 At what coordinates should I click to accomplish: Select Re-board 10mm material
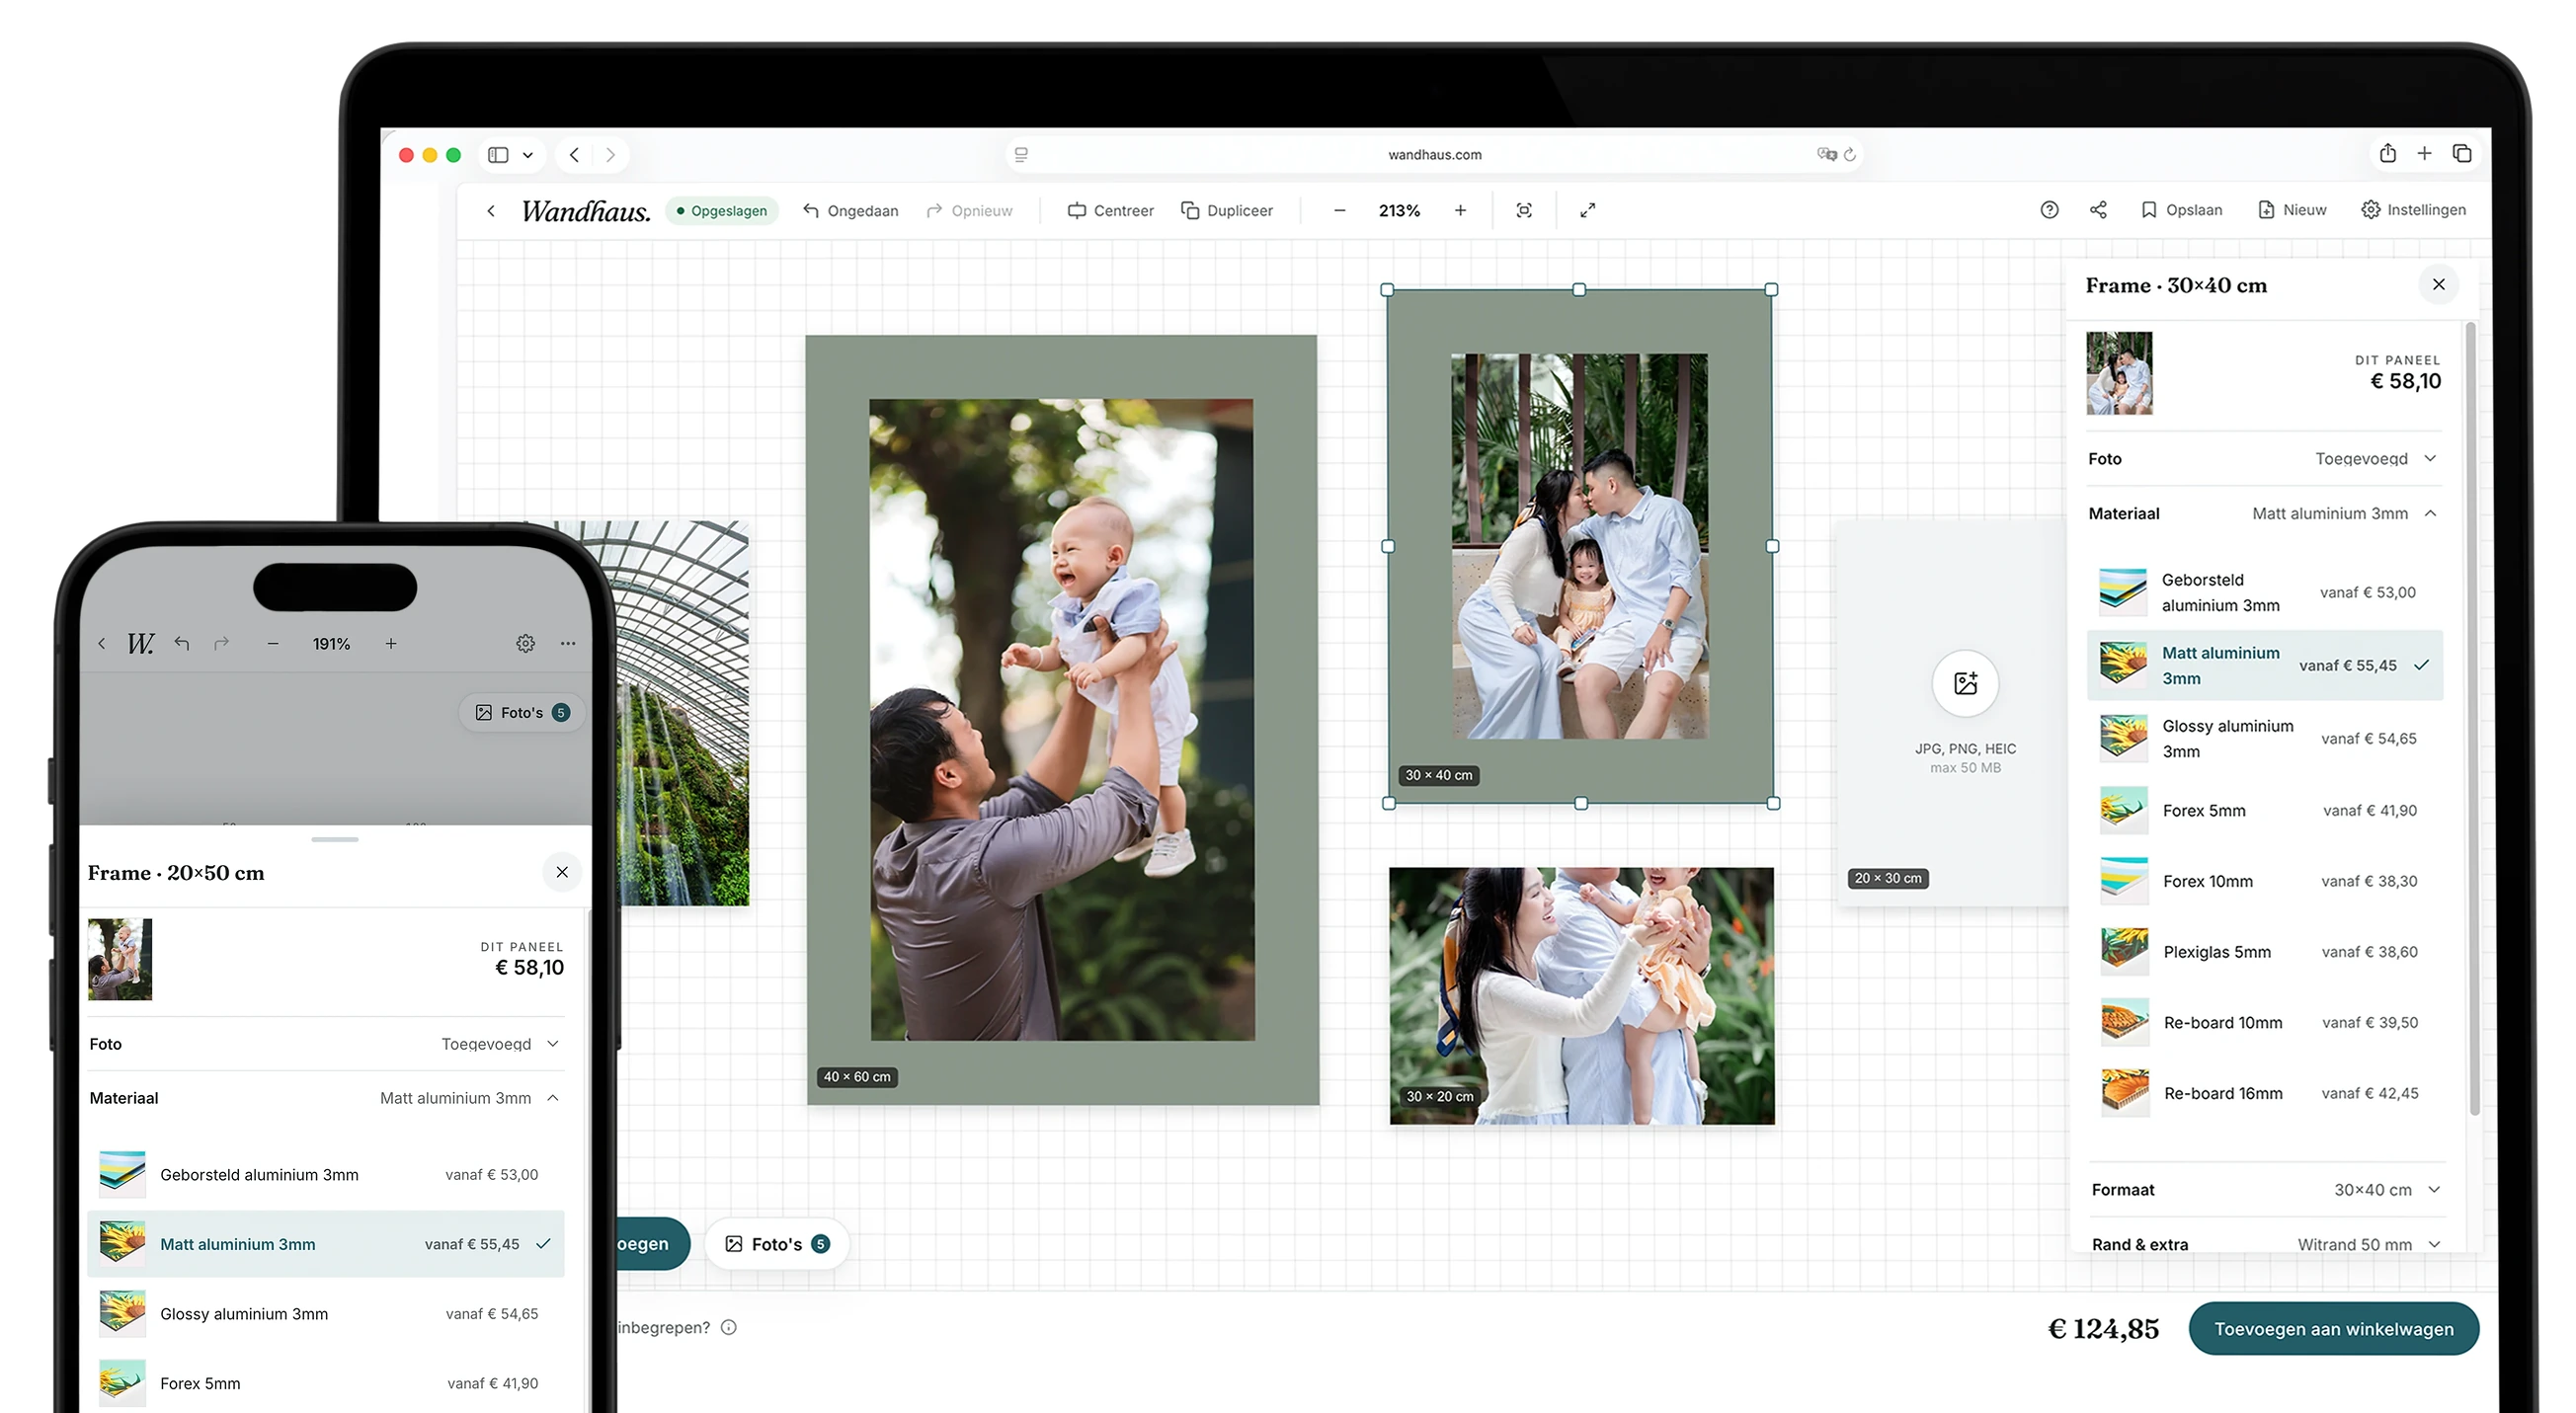[2265, 1024]
